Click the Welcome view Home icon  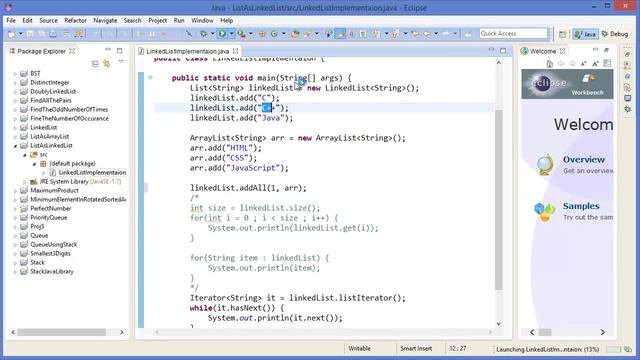pyautogui.click(x=549, y=64)
